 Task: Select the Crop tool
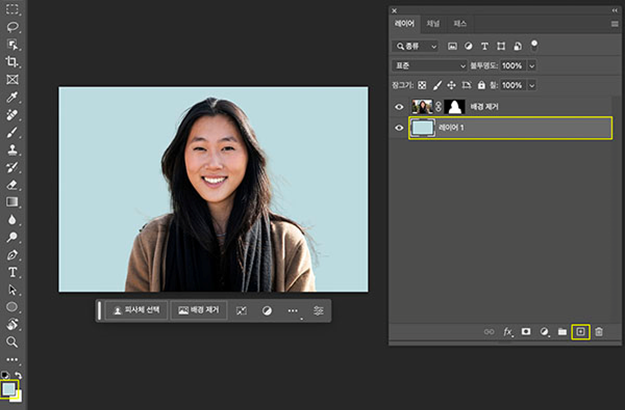[x=12, y=62]
